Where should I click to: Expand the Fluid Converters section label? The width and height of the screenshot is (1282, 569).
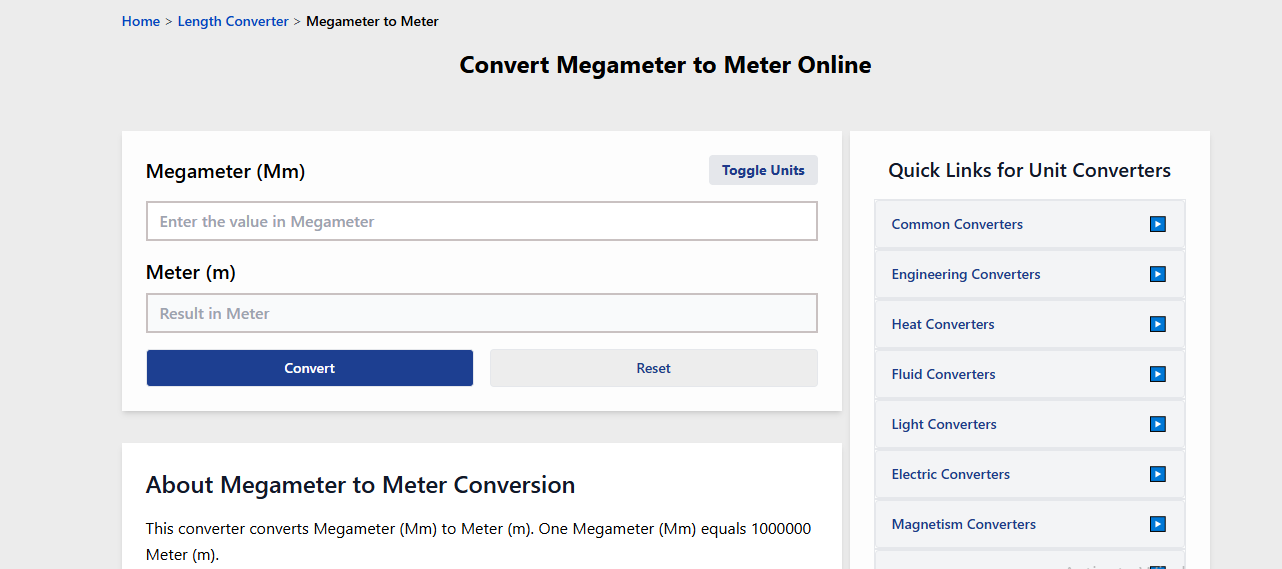point(944,374)
